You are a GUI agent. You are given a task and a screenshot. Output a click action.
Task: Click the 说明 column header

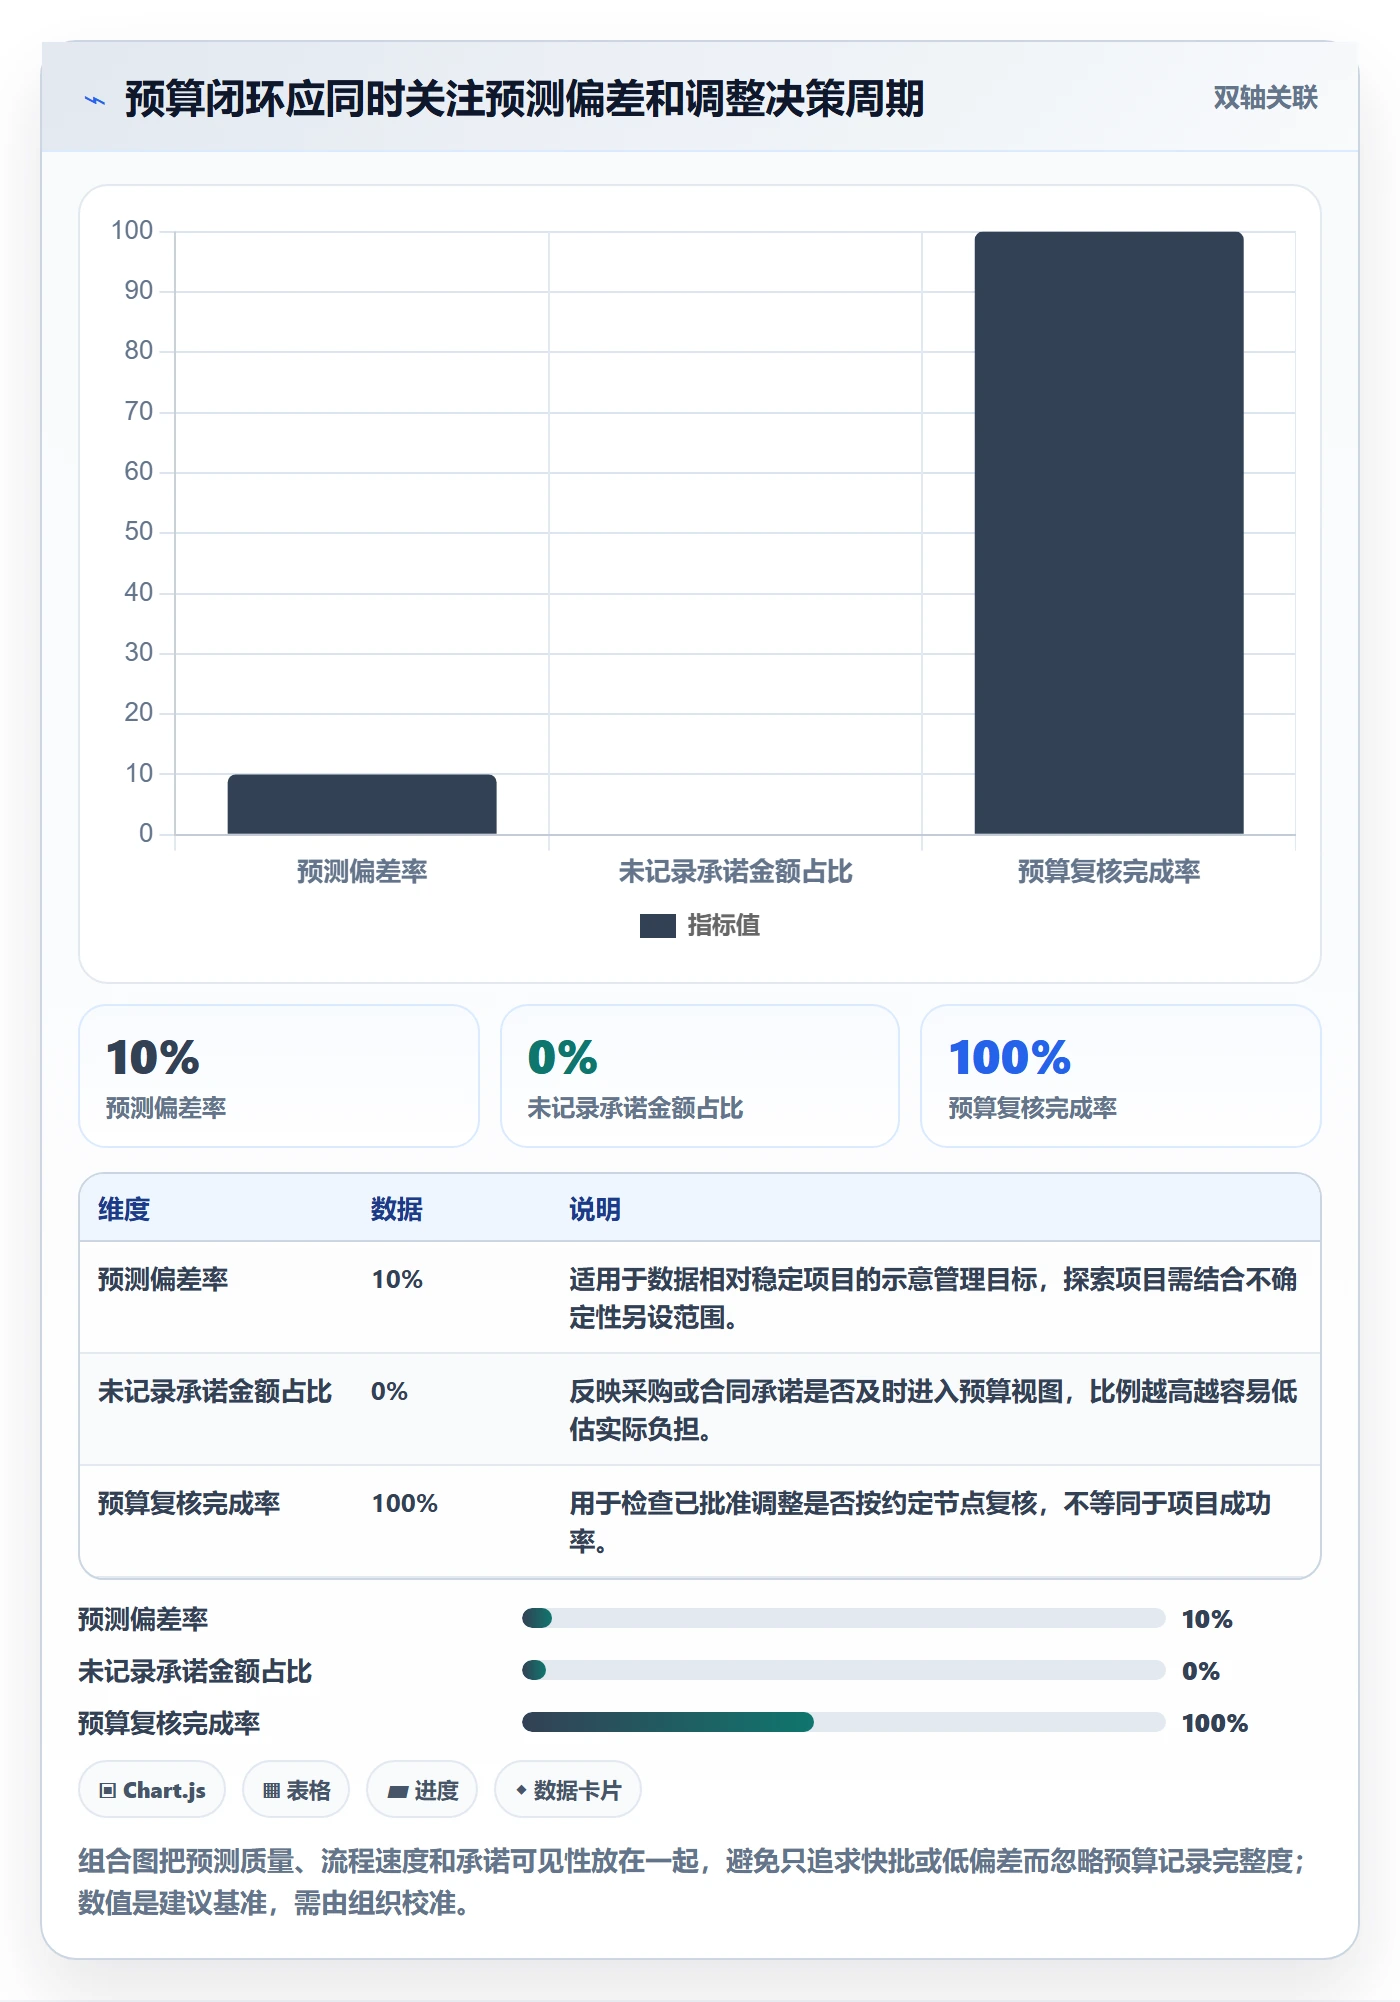(595, 1209)
